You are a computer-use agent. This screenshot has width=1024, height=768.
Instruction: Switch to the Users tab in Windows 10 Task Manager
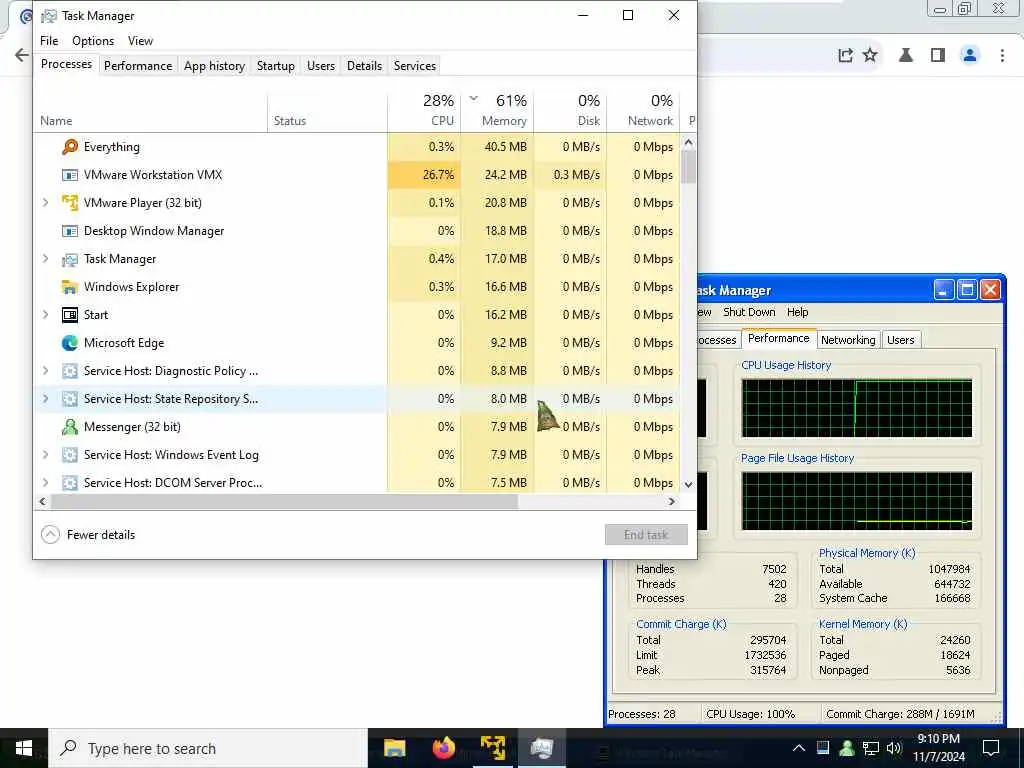point(321,66)
